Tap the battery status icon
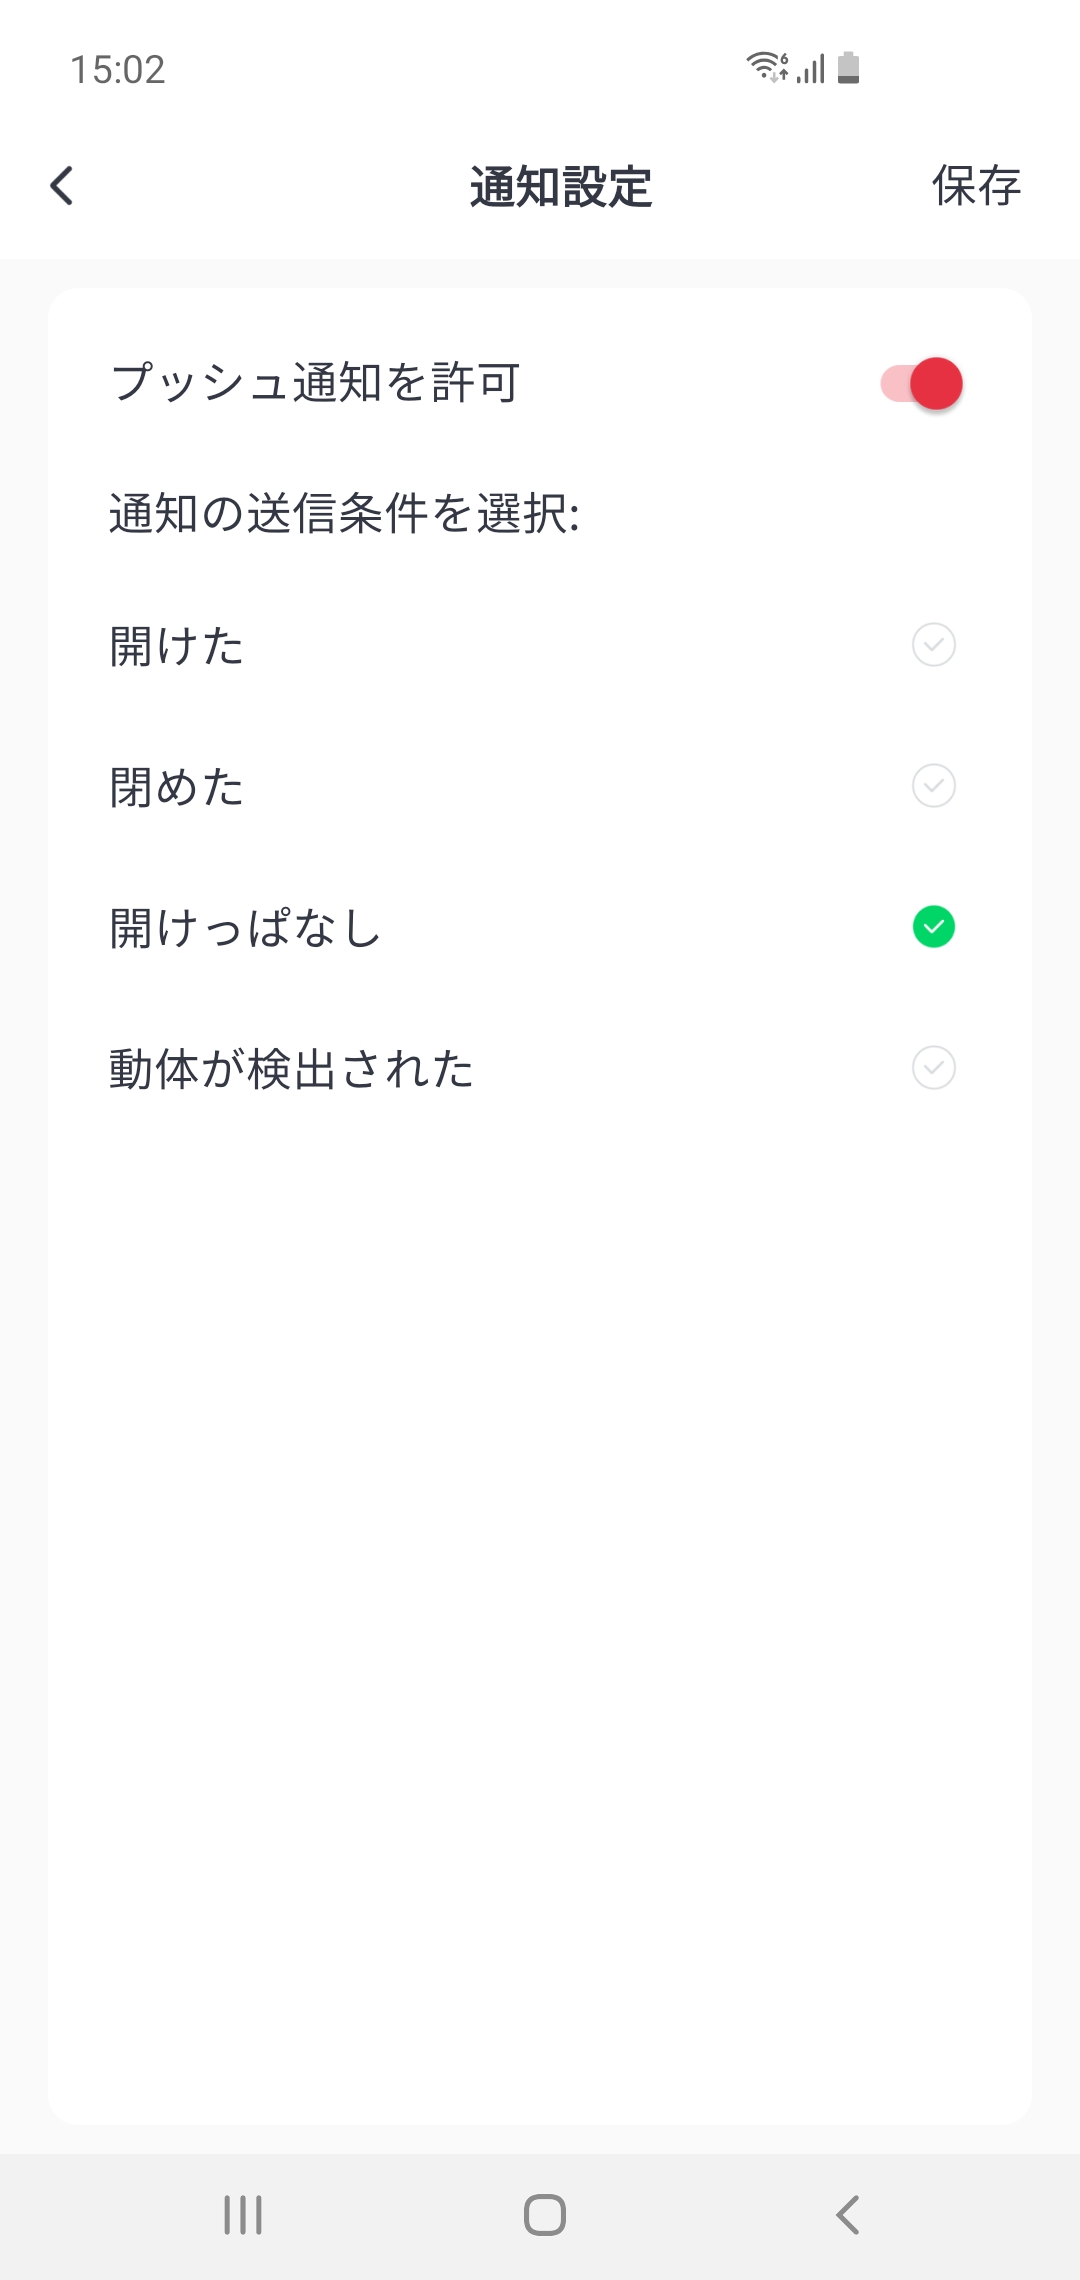The height and width of the screenshot is (2280, 1080). (x=849, y=68)
